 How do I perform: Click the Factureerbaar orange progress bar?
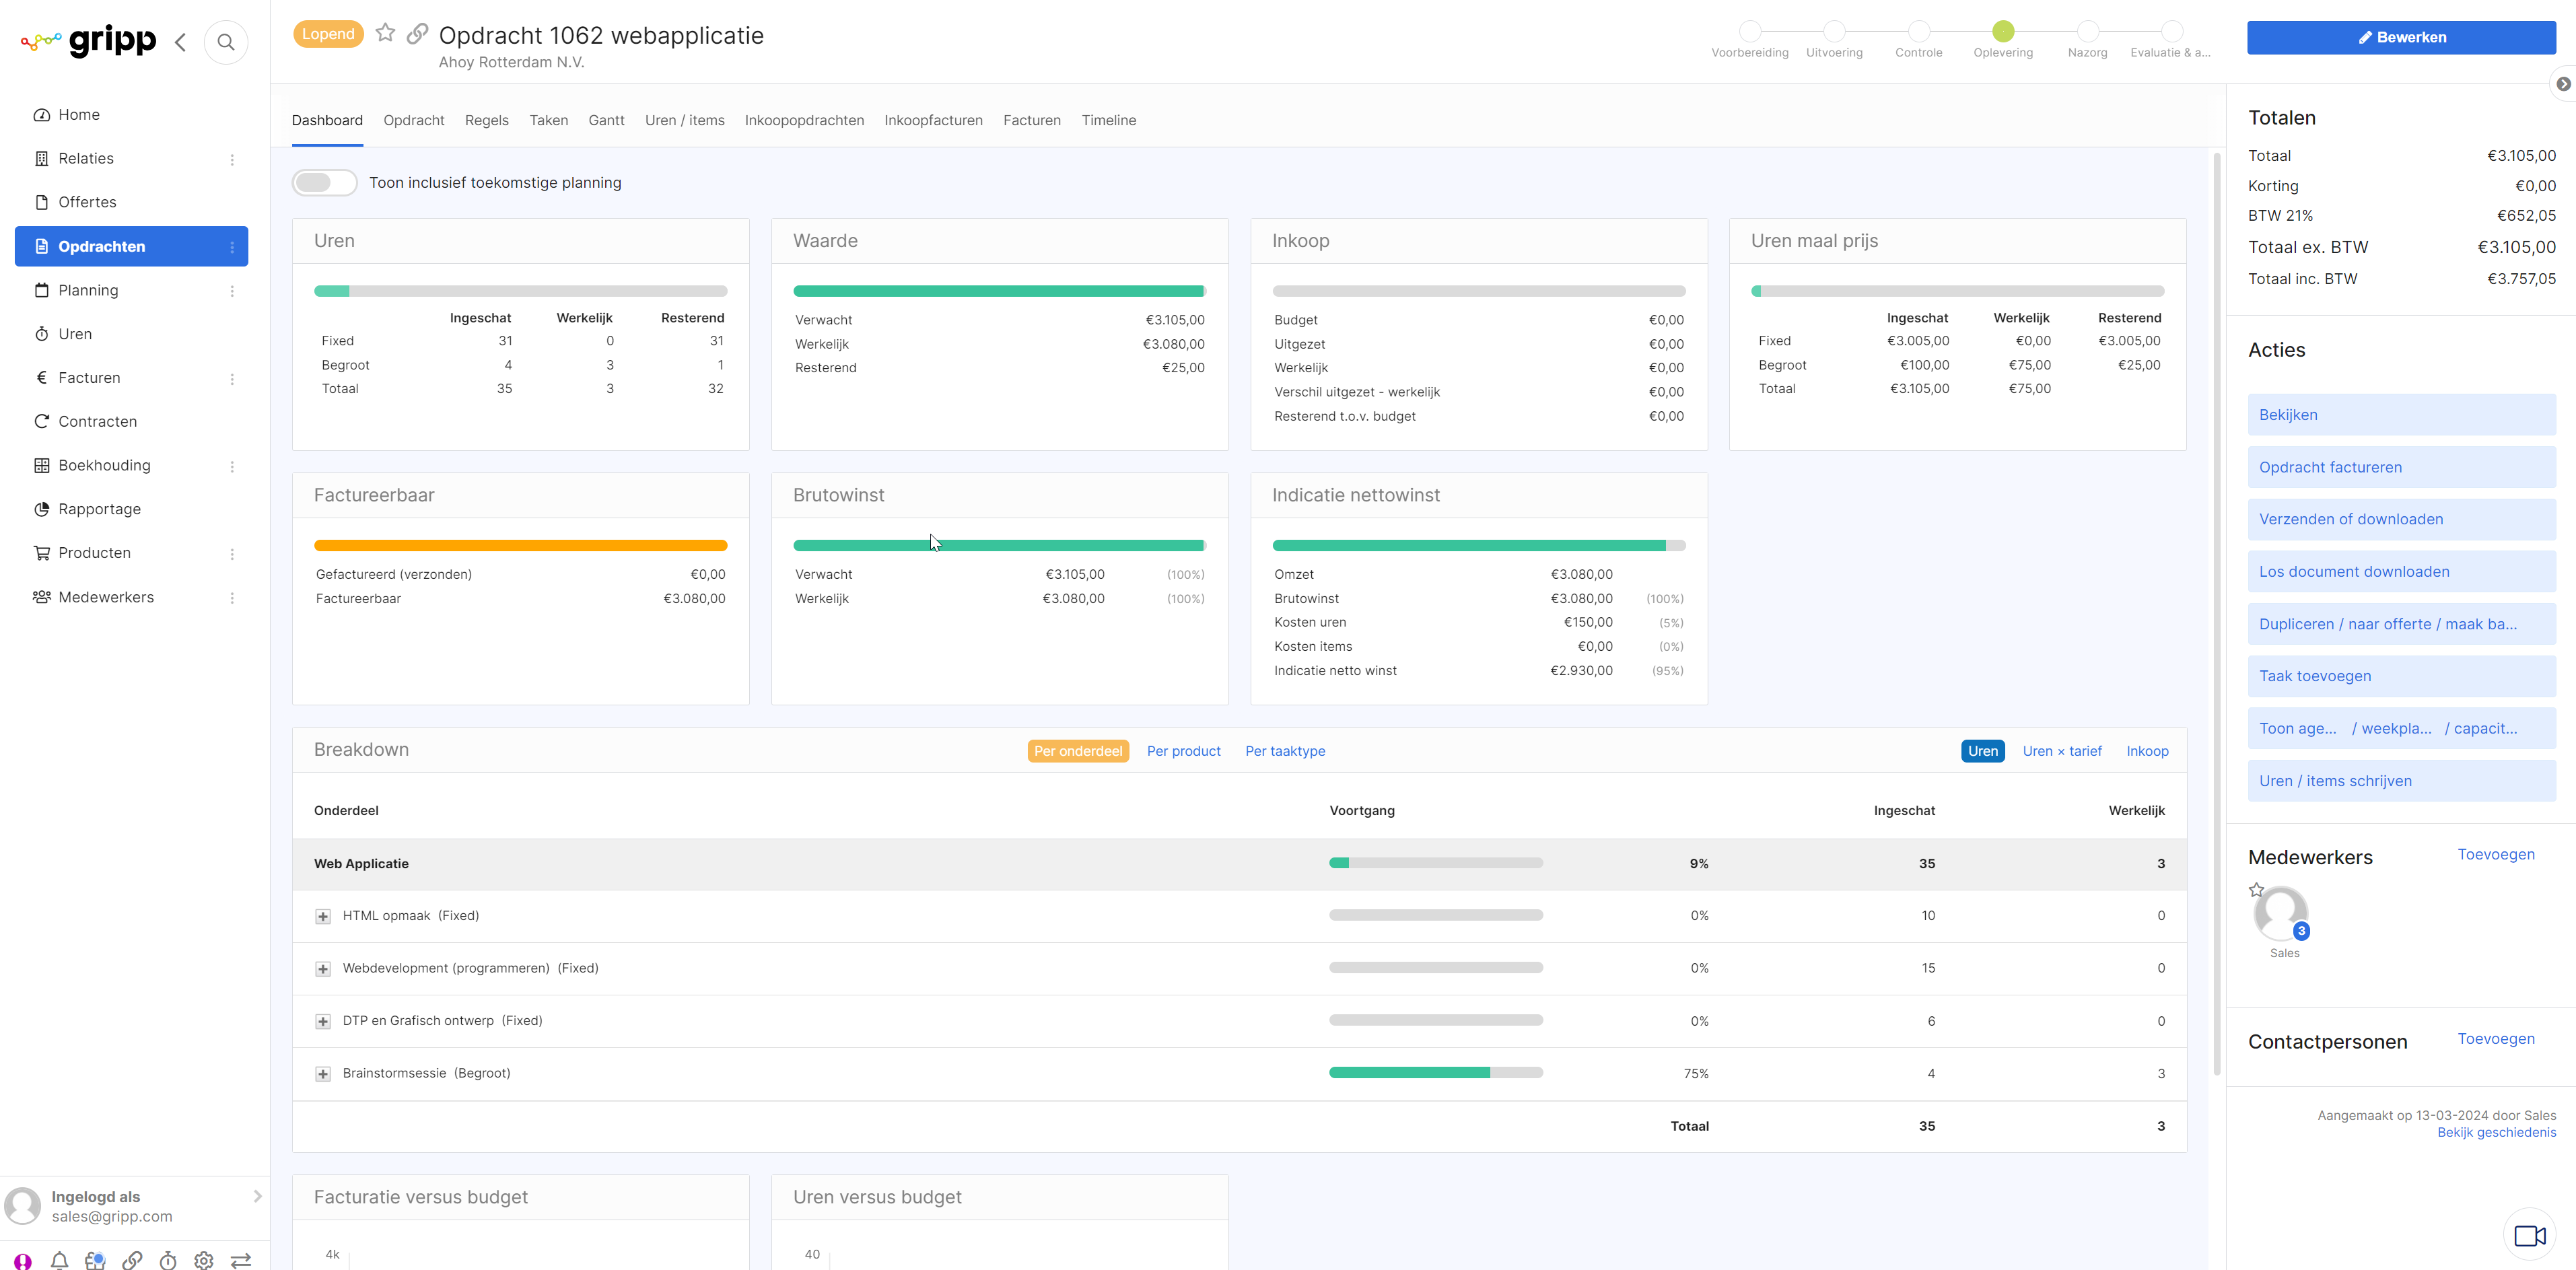tap(520, 546)
